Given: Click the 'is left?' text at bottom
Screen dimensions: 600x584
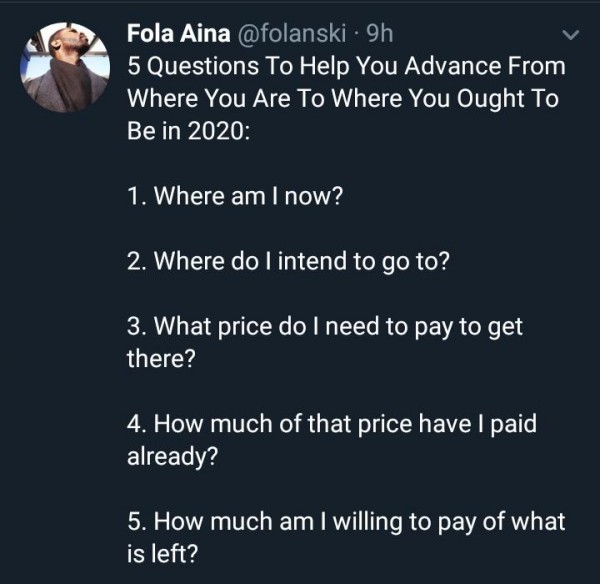Looking at the screenshot, I should click(163, 554).
